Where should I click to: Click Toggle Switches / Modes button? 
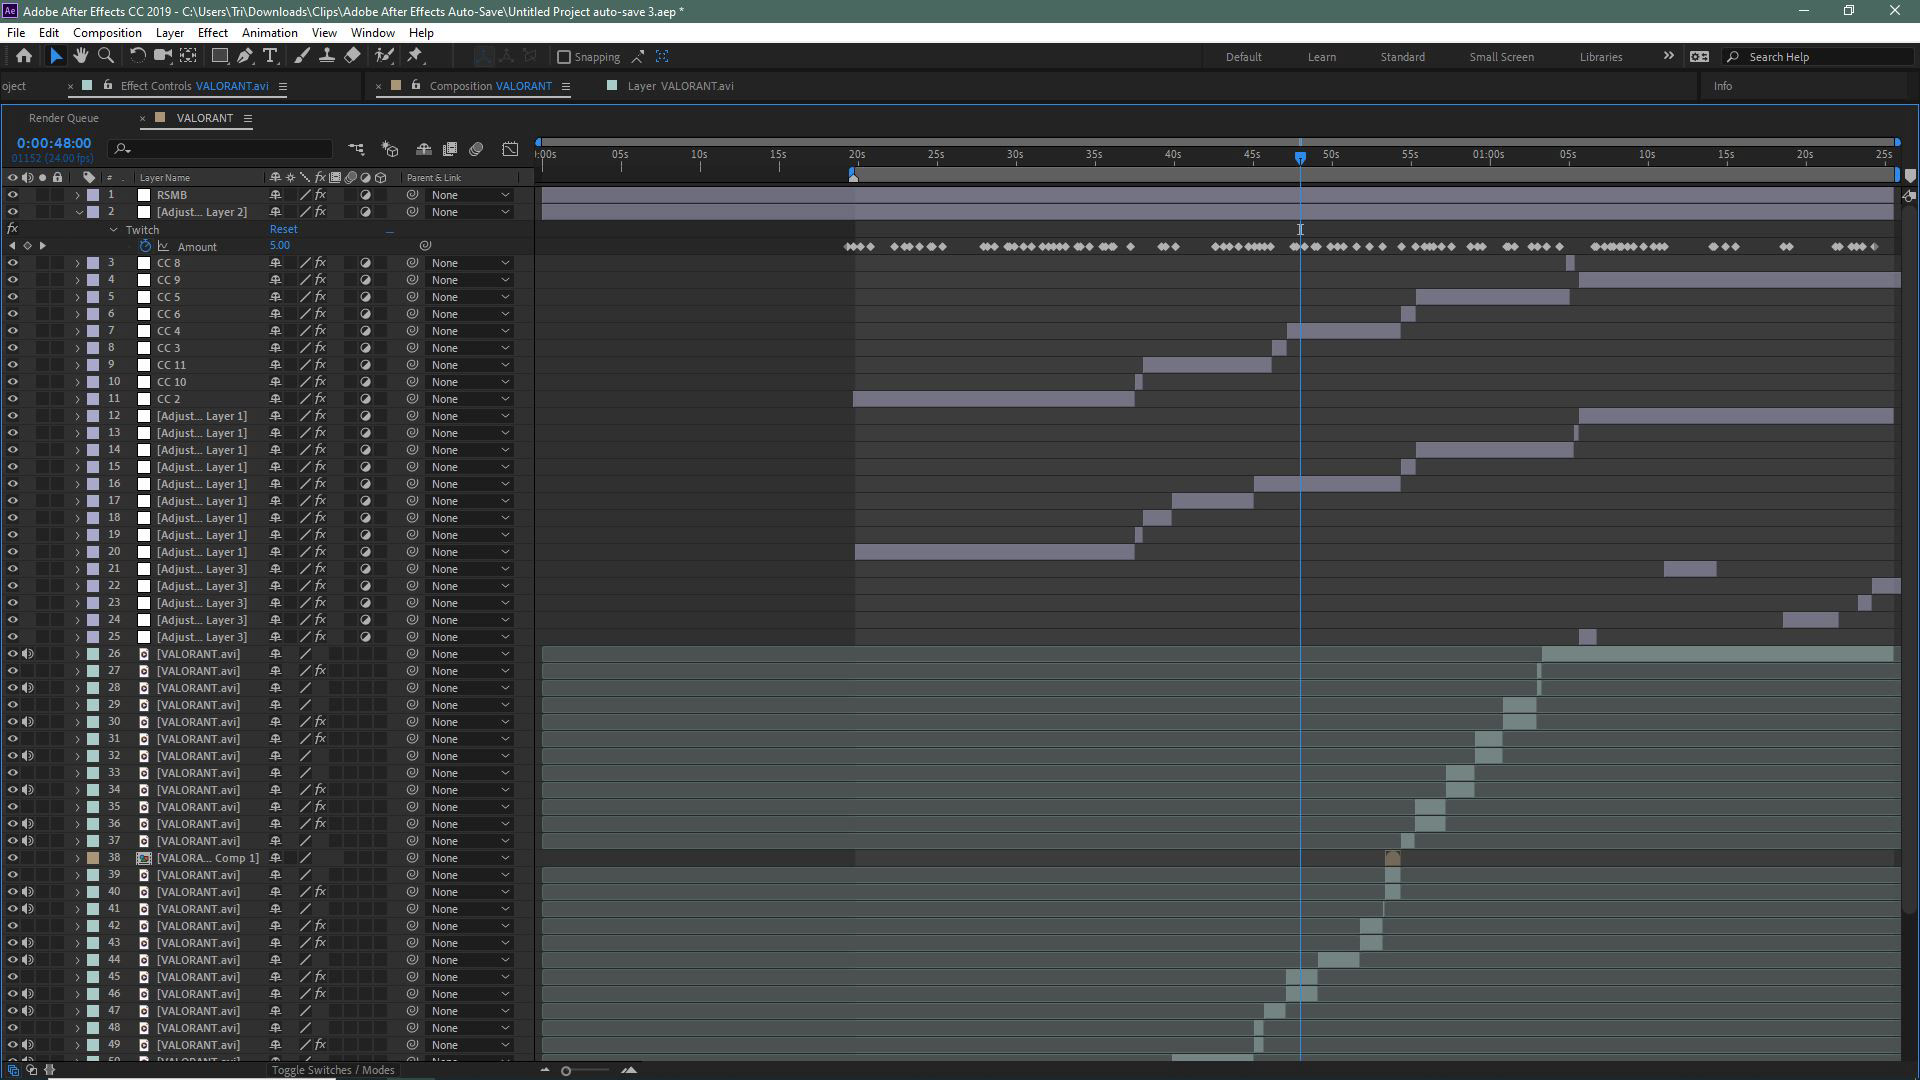coord(333,1070)
